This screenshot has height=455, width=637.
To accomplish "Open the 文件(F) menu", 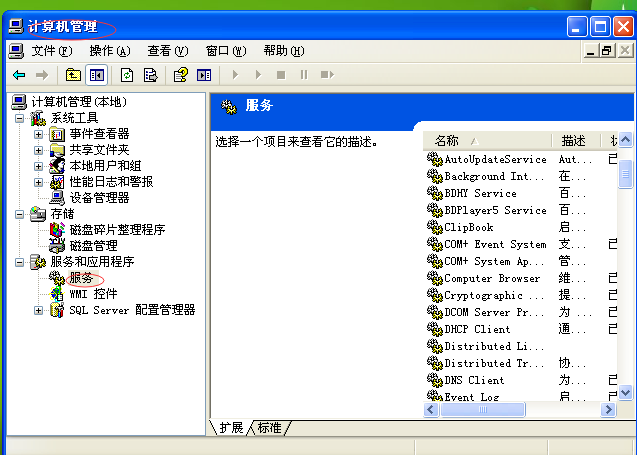I will pyautogui.click(x=52, y=51).
